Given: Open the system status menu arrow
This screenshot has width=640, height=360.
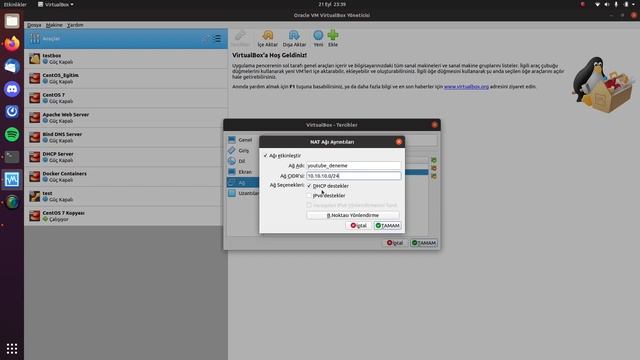Looking at the screenshot, I should pos(634,4).
